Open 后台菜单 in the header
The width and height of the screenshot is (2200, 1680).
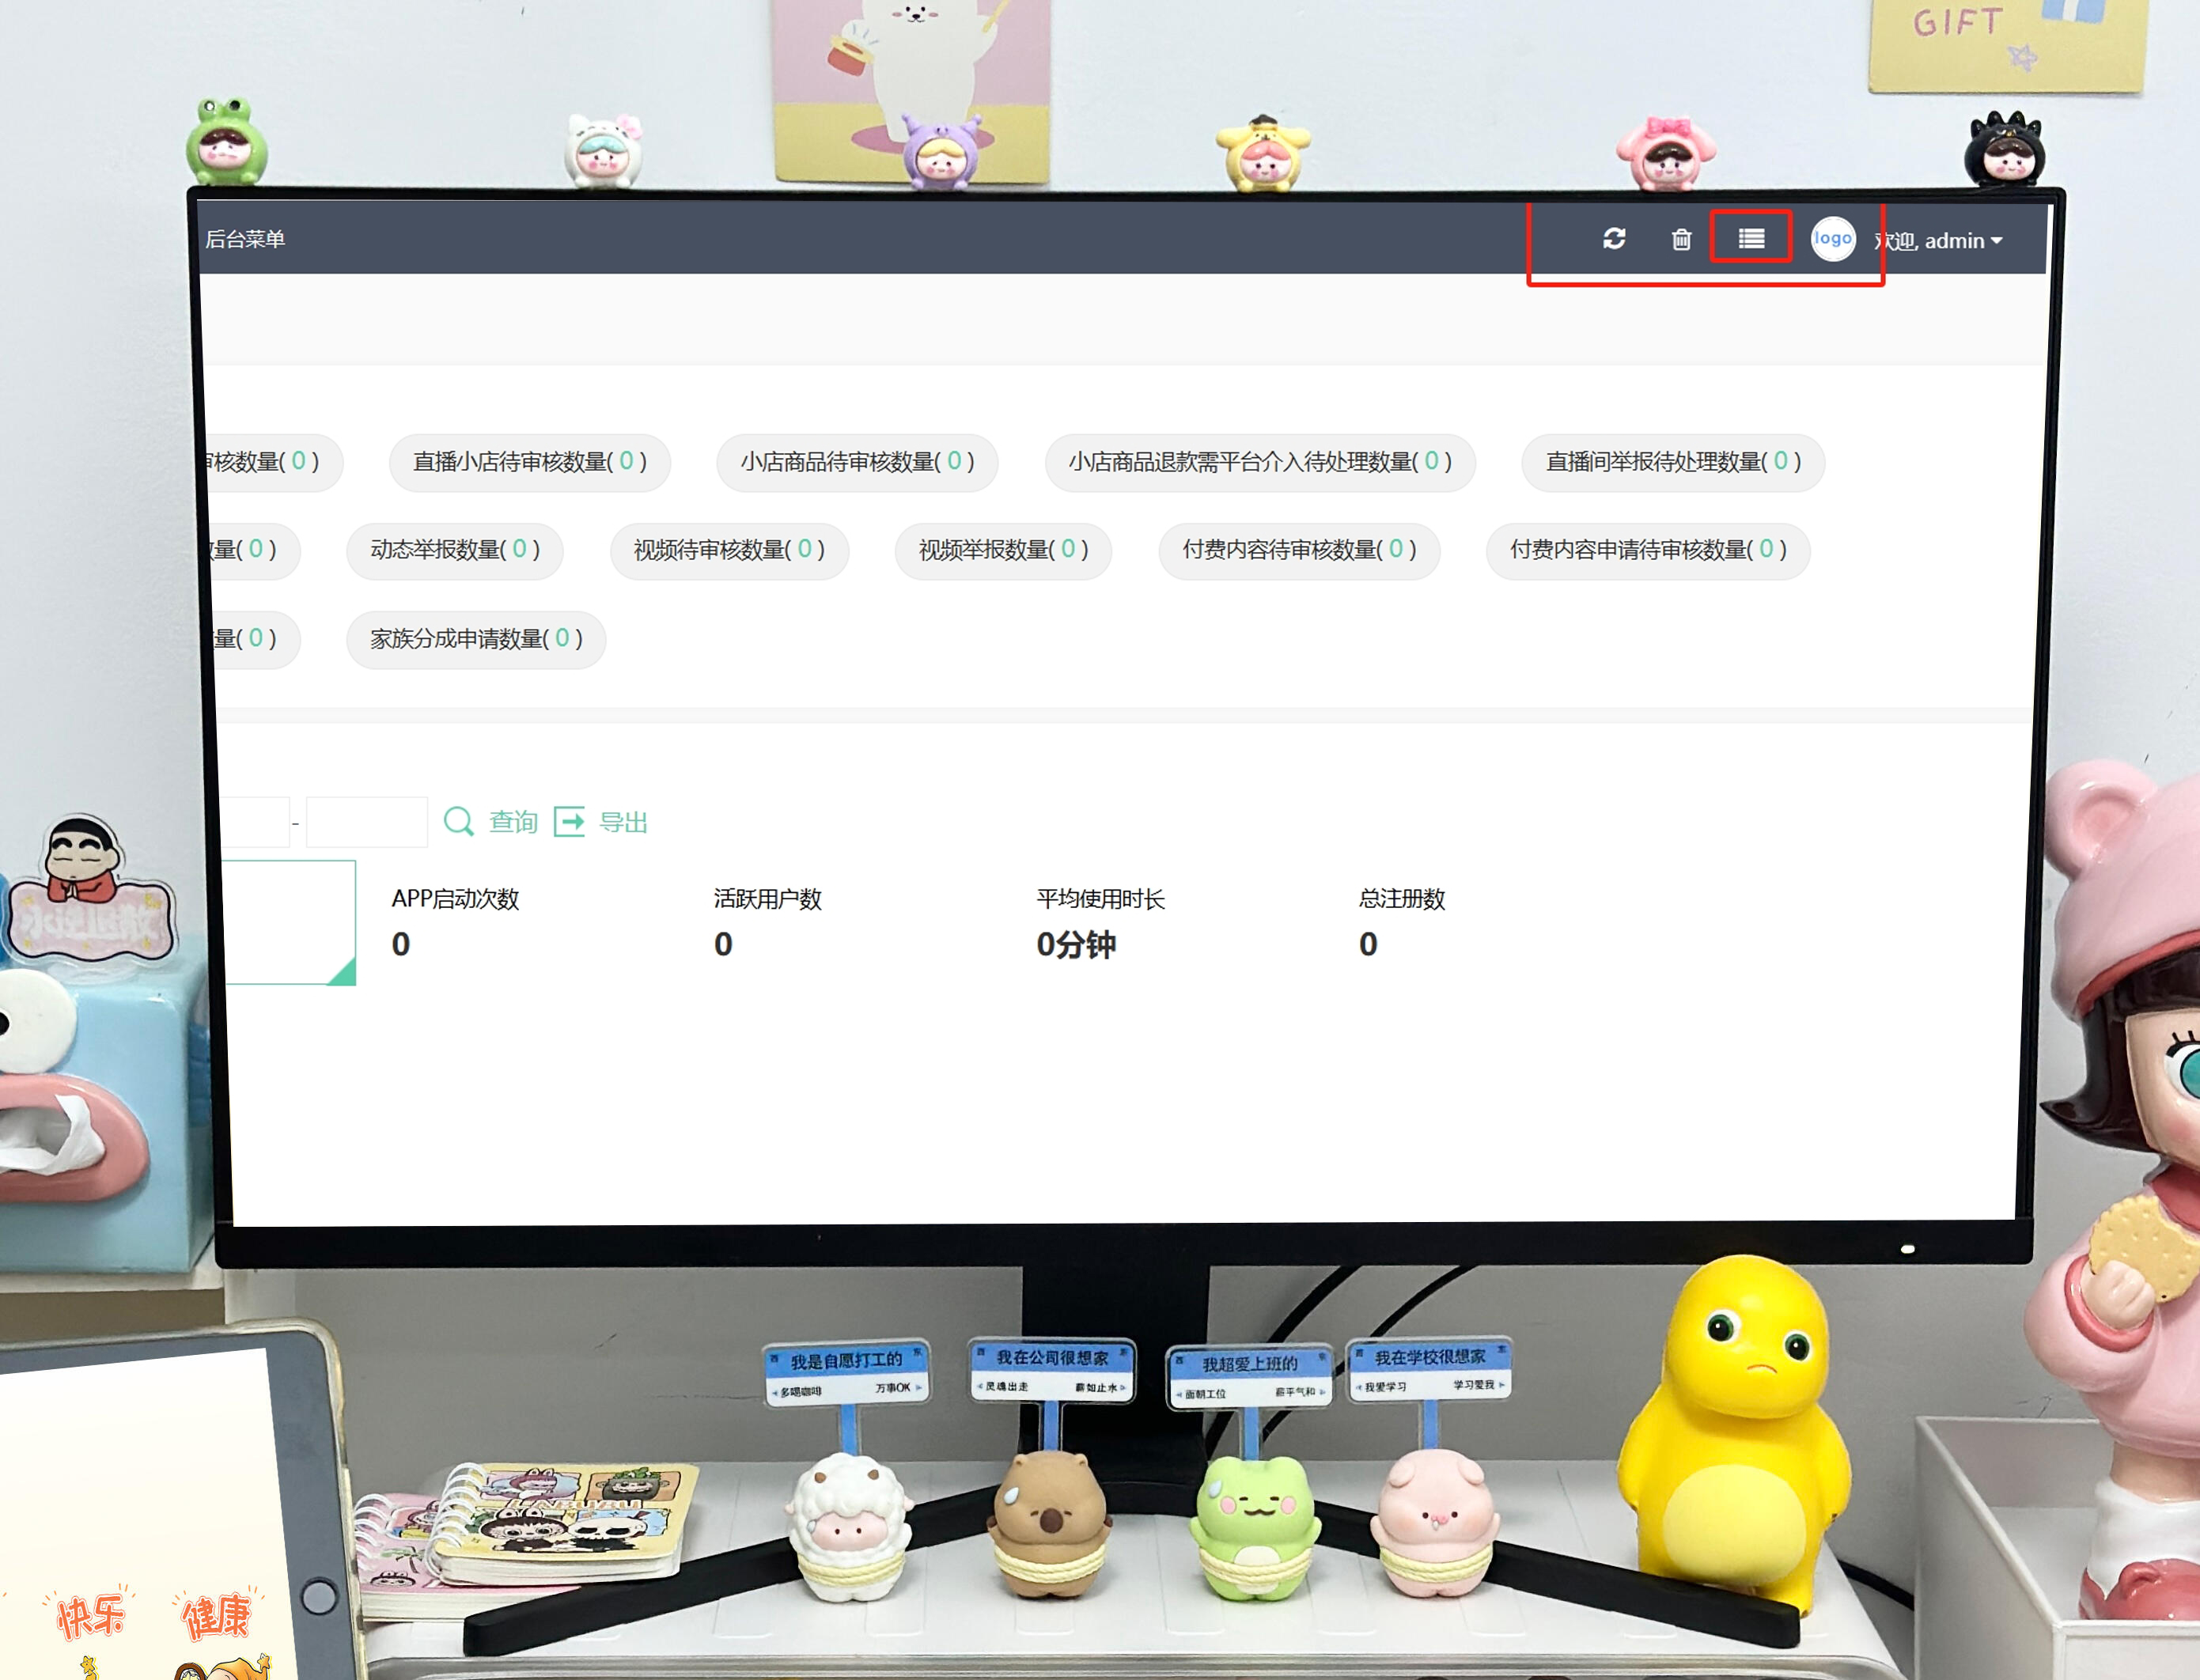click(x=245, y=239)
